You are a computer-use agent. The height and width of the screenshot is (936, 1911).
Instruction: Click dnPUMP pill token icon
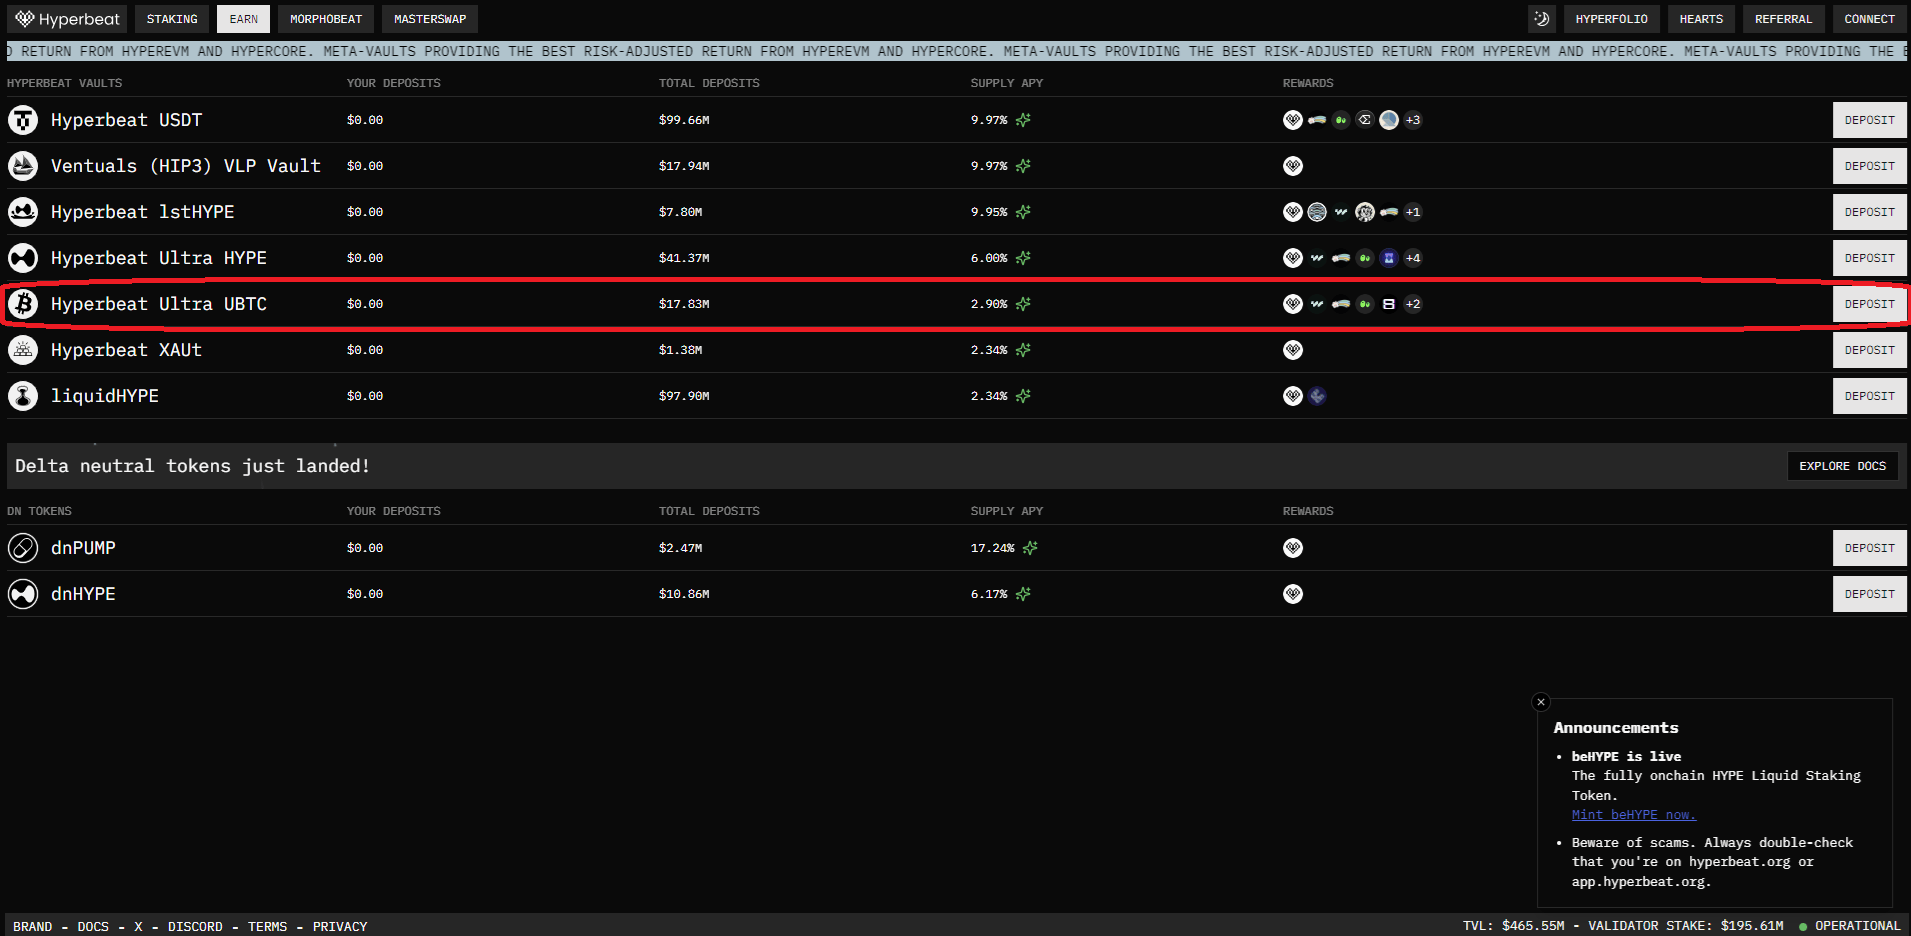23,548
